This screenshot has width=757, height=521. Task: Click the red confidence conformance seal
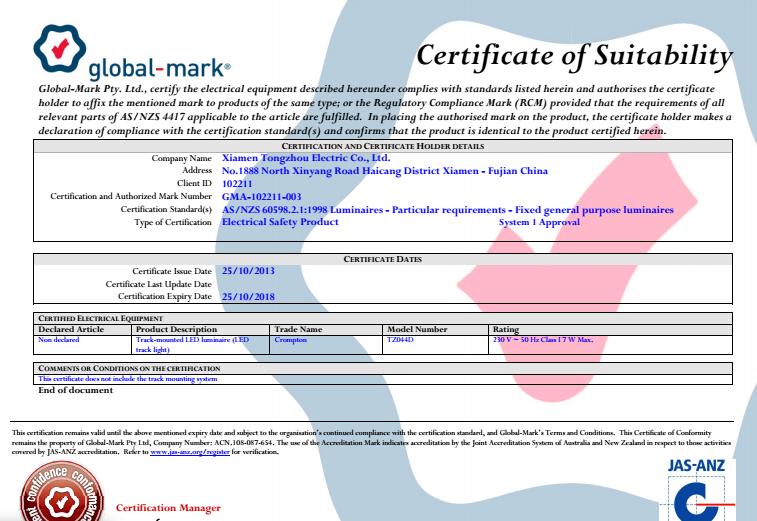click(x=62, y=491)
